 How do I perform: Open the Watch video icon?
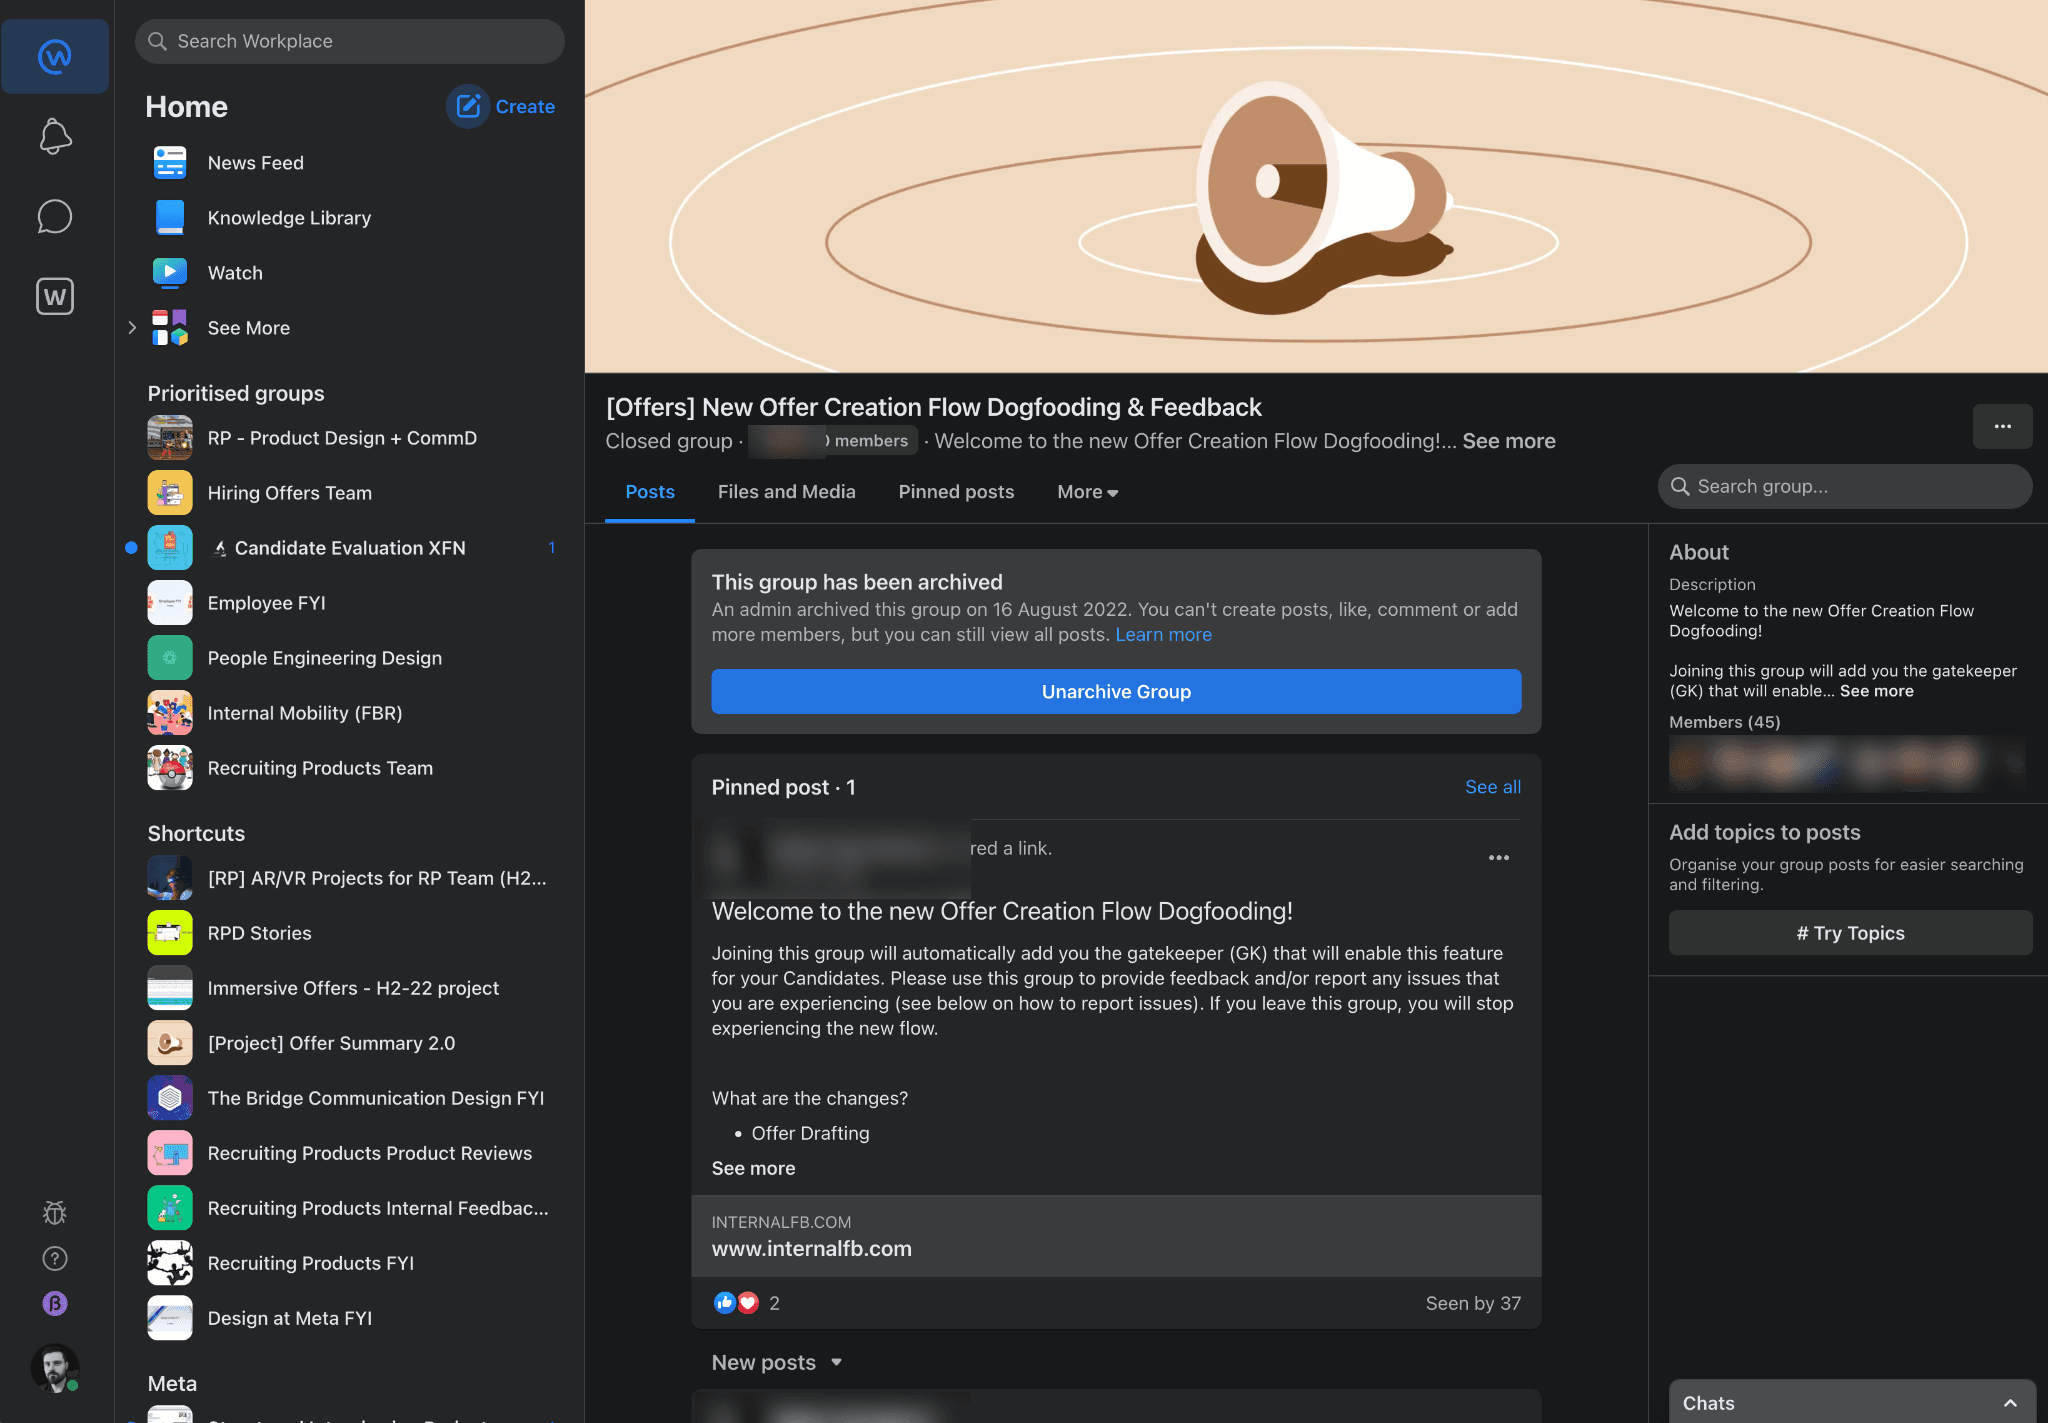click(170, 272)
